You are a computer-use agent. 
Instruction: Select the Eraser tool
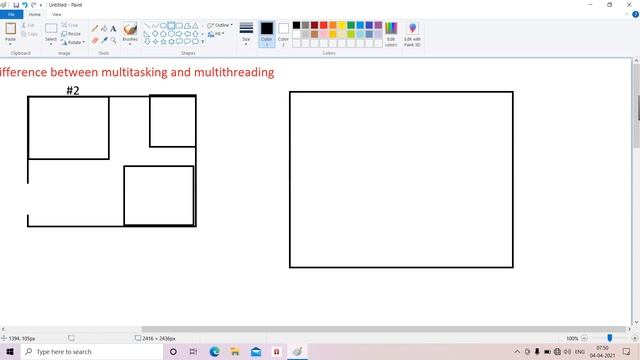95,40
